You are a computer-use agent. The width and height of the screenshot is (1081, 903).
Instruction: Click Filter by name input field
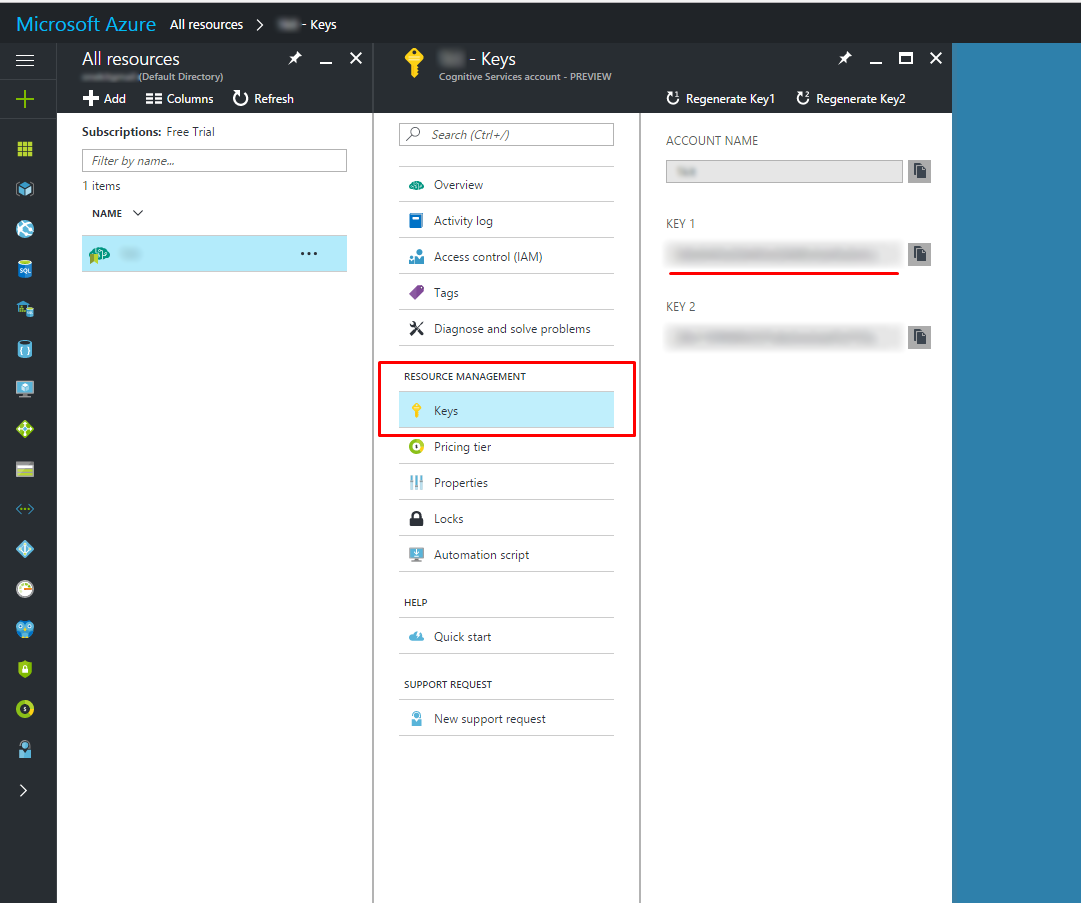tap(214, 161)
